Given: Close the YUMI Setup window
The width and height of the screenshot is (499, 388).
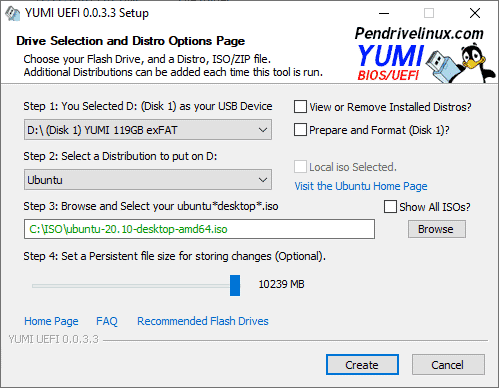Looking at the screenshot, I should (x=475, y=13).
